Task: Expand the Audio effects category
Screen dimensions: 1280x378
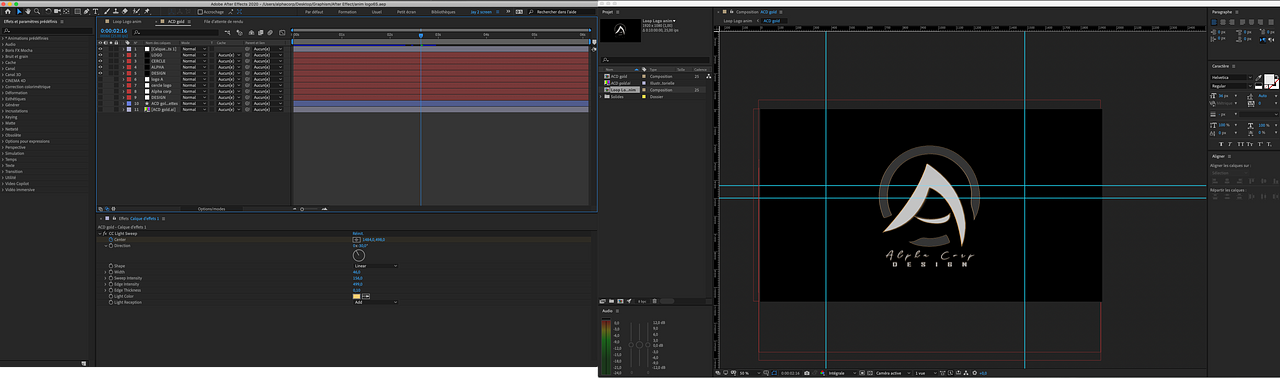Action: 4,44
